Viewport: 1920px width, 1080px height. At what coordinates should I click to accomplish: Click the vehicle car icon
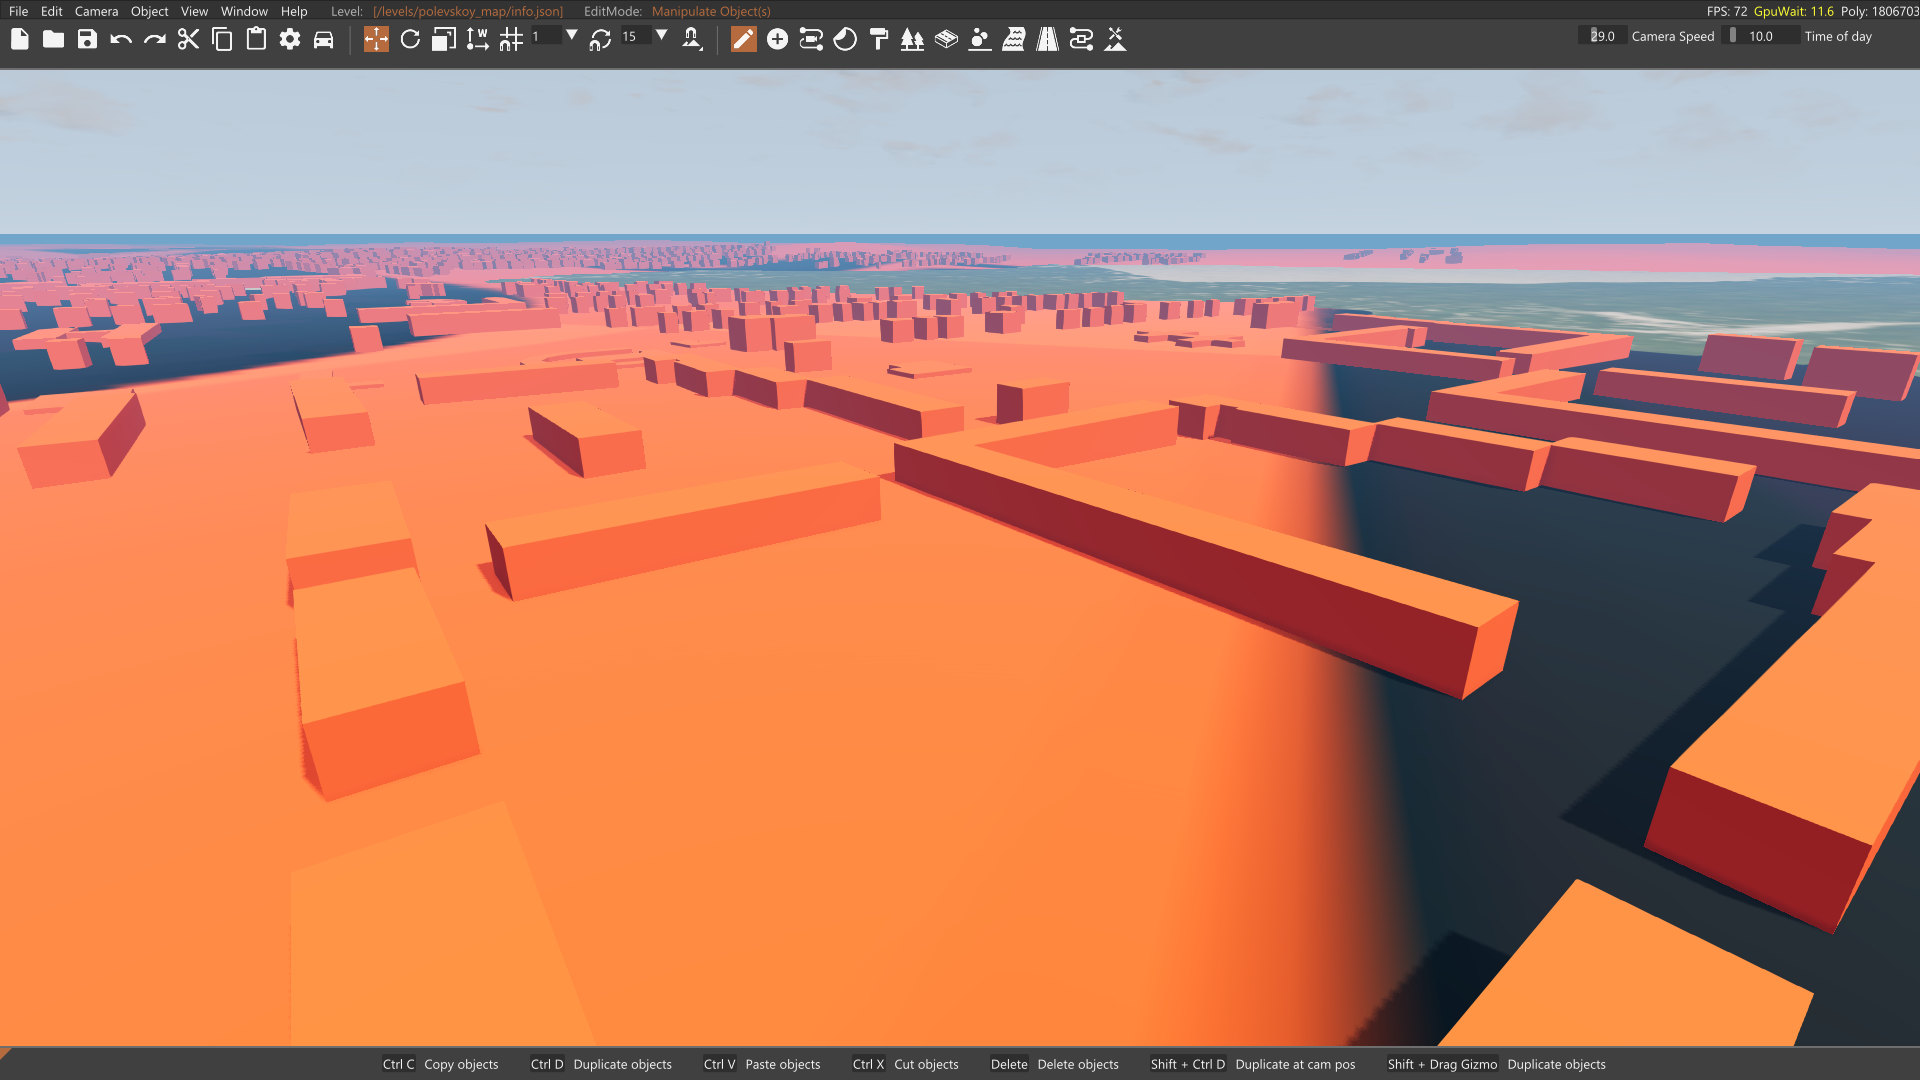323,39
